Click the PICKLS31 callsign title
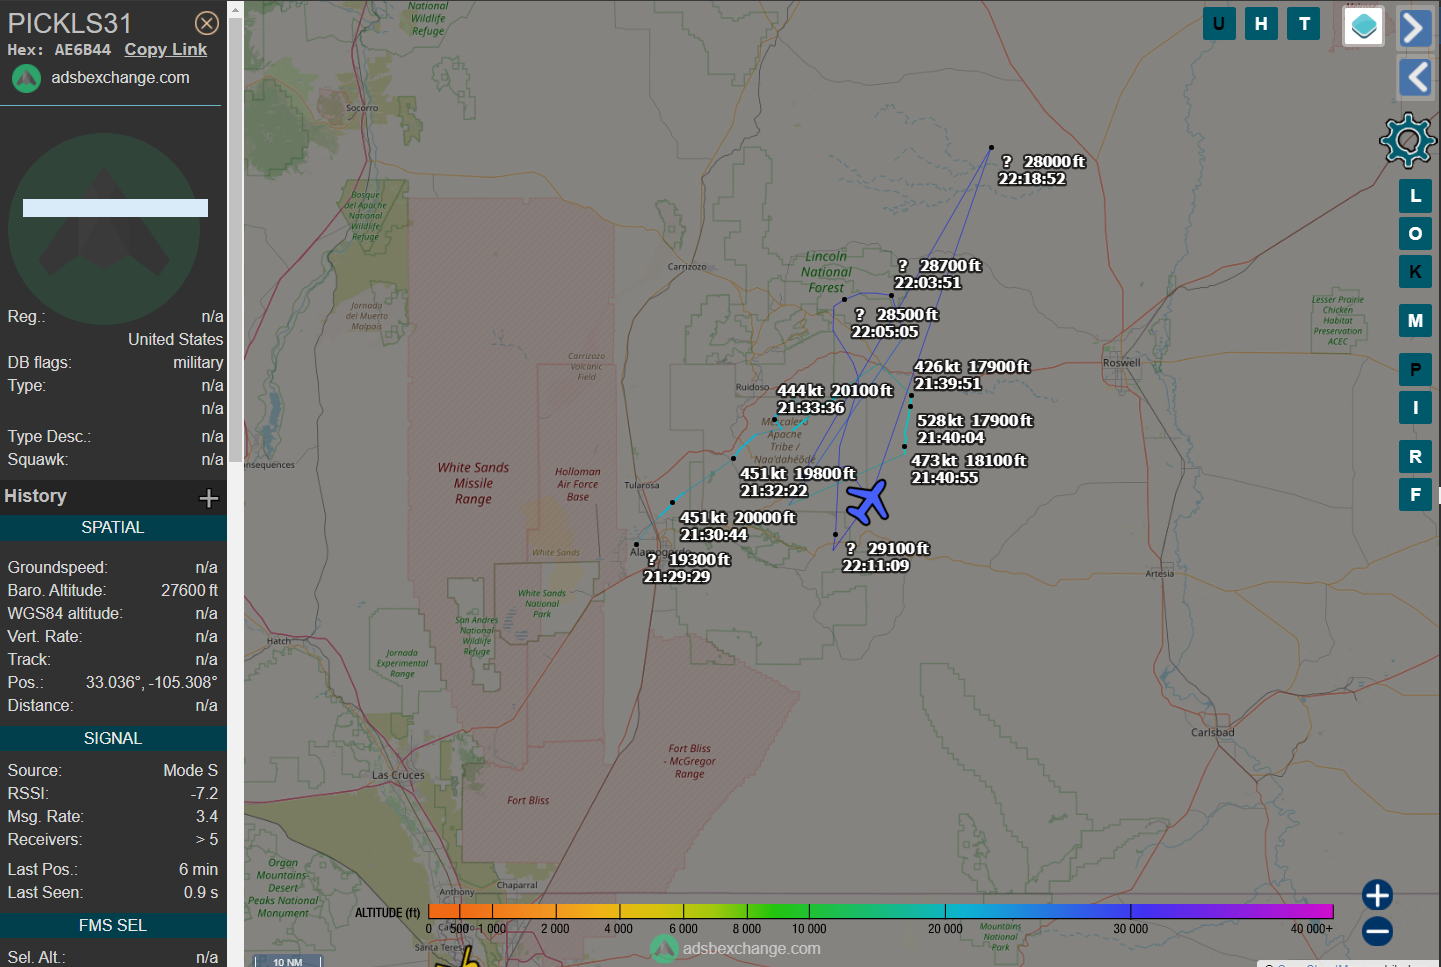Image resolution: width=1441 pixels, height=967 pixels. click(70, 23)
